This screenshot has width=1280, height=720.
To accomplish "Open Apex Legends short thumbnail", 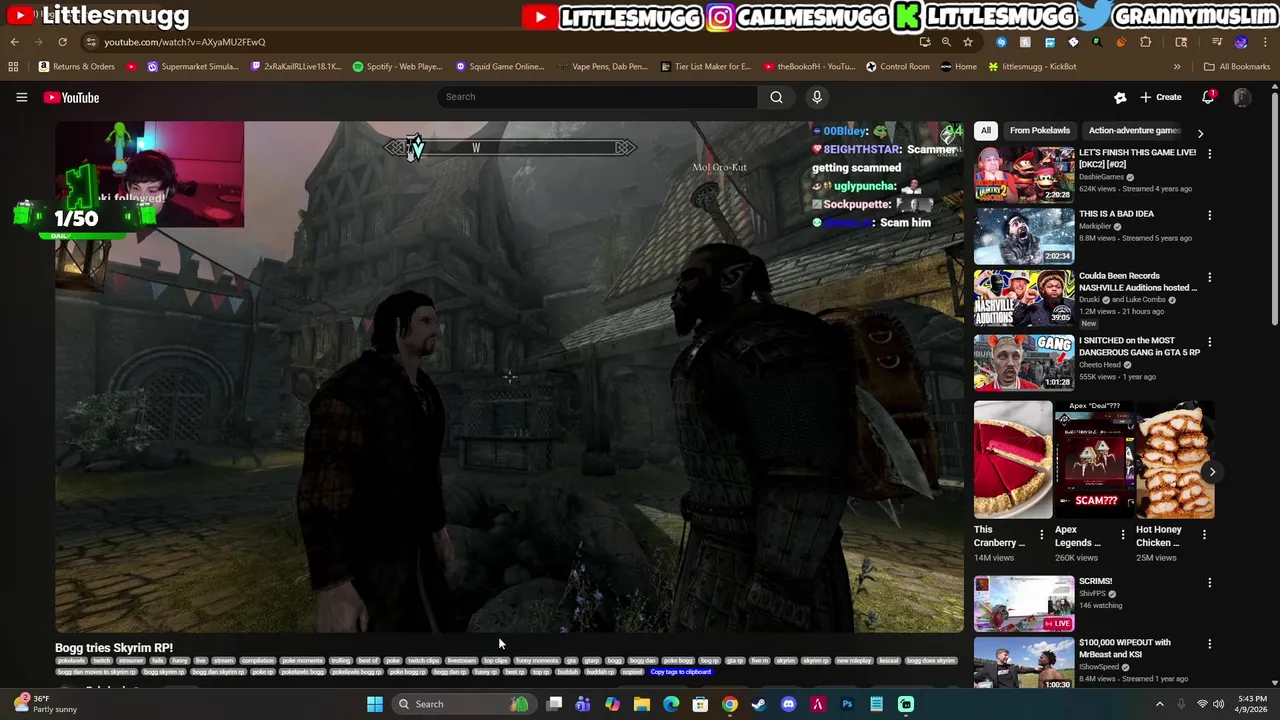I will coord(1094,460).
